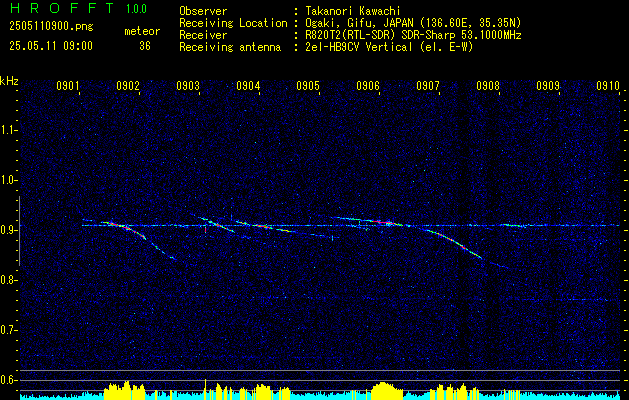Click the yellow power histogram below 0902
The image size is (629, 400).
pos(124,390)
